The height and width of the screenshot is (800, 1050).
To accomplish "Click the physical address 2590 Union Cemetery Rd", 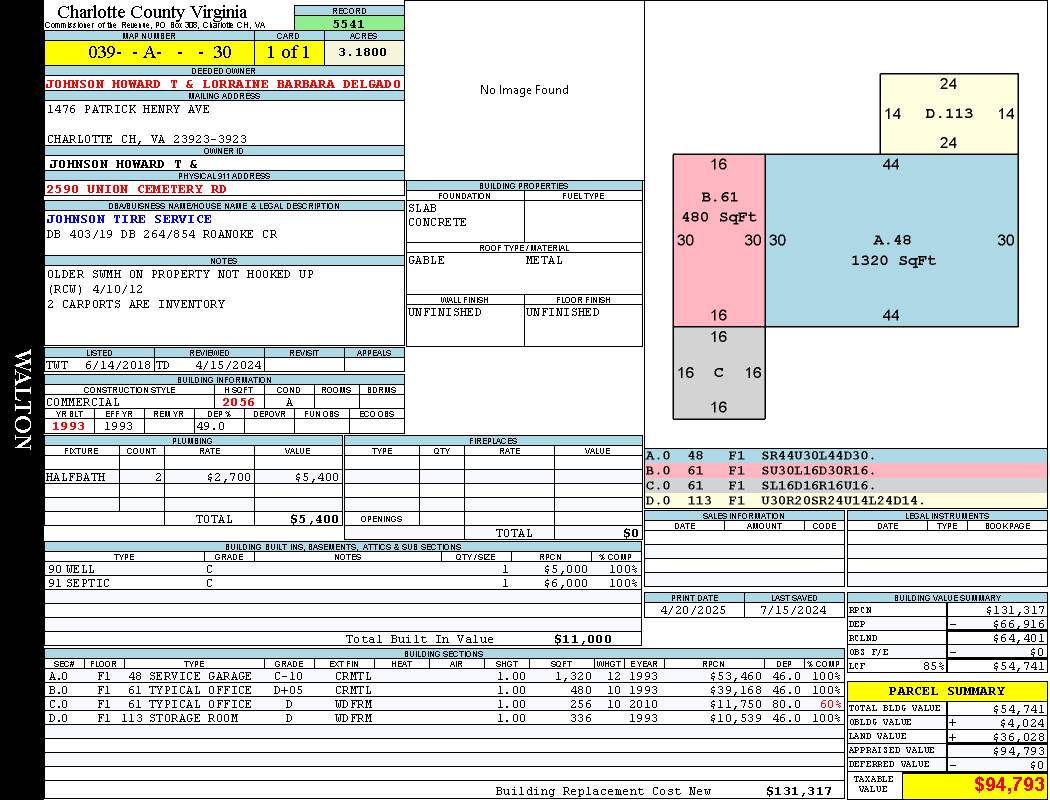I will click(x=137, y=189).
